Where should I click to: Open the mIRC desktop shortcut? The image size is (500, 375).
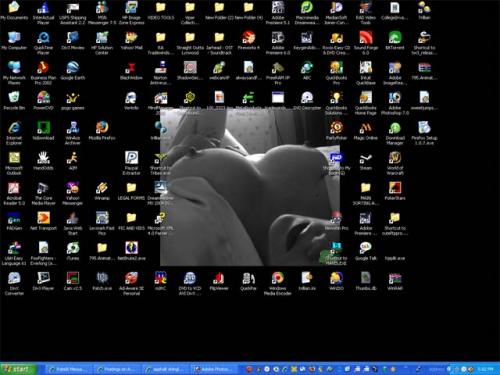click(x=161, y=281)
